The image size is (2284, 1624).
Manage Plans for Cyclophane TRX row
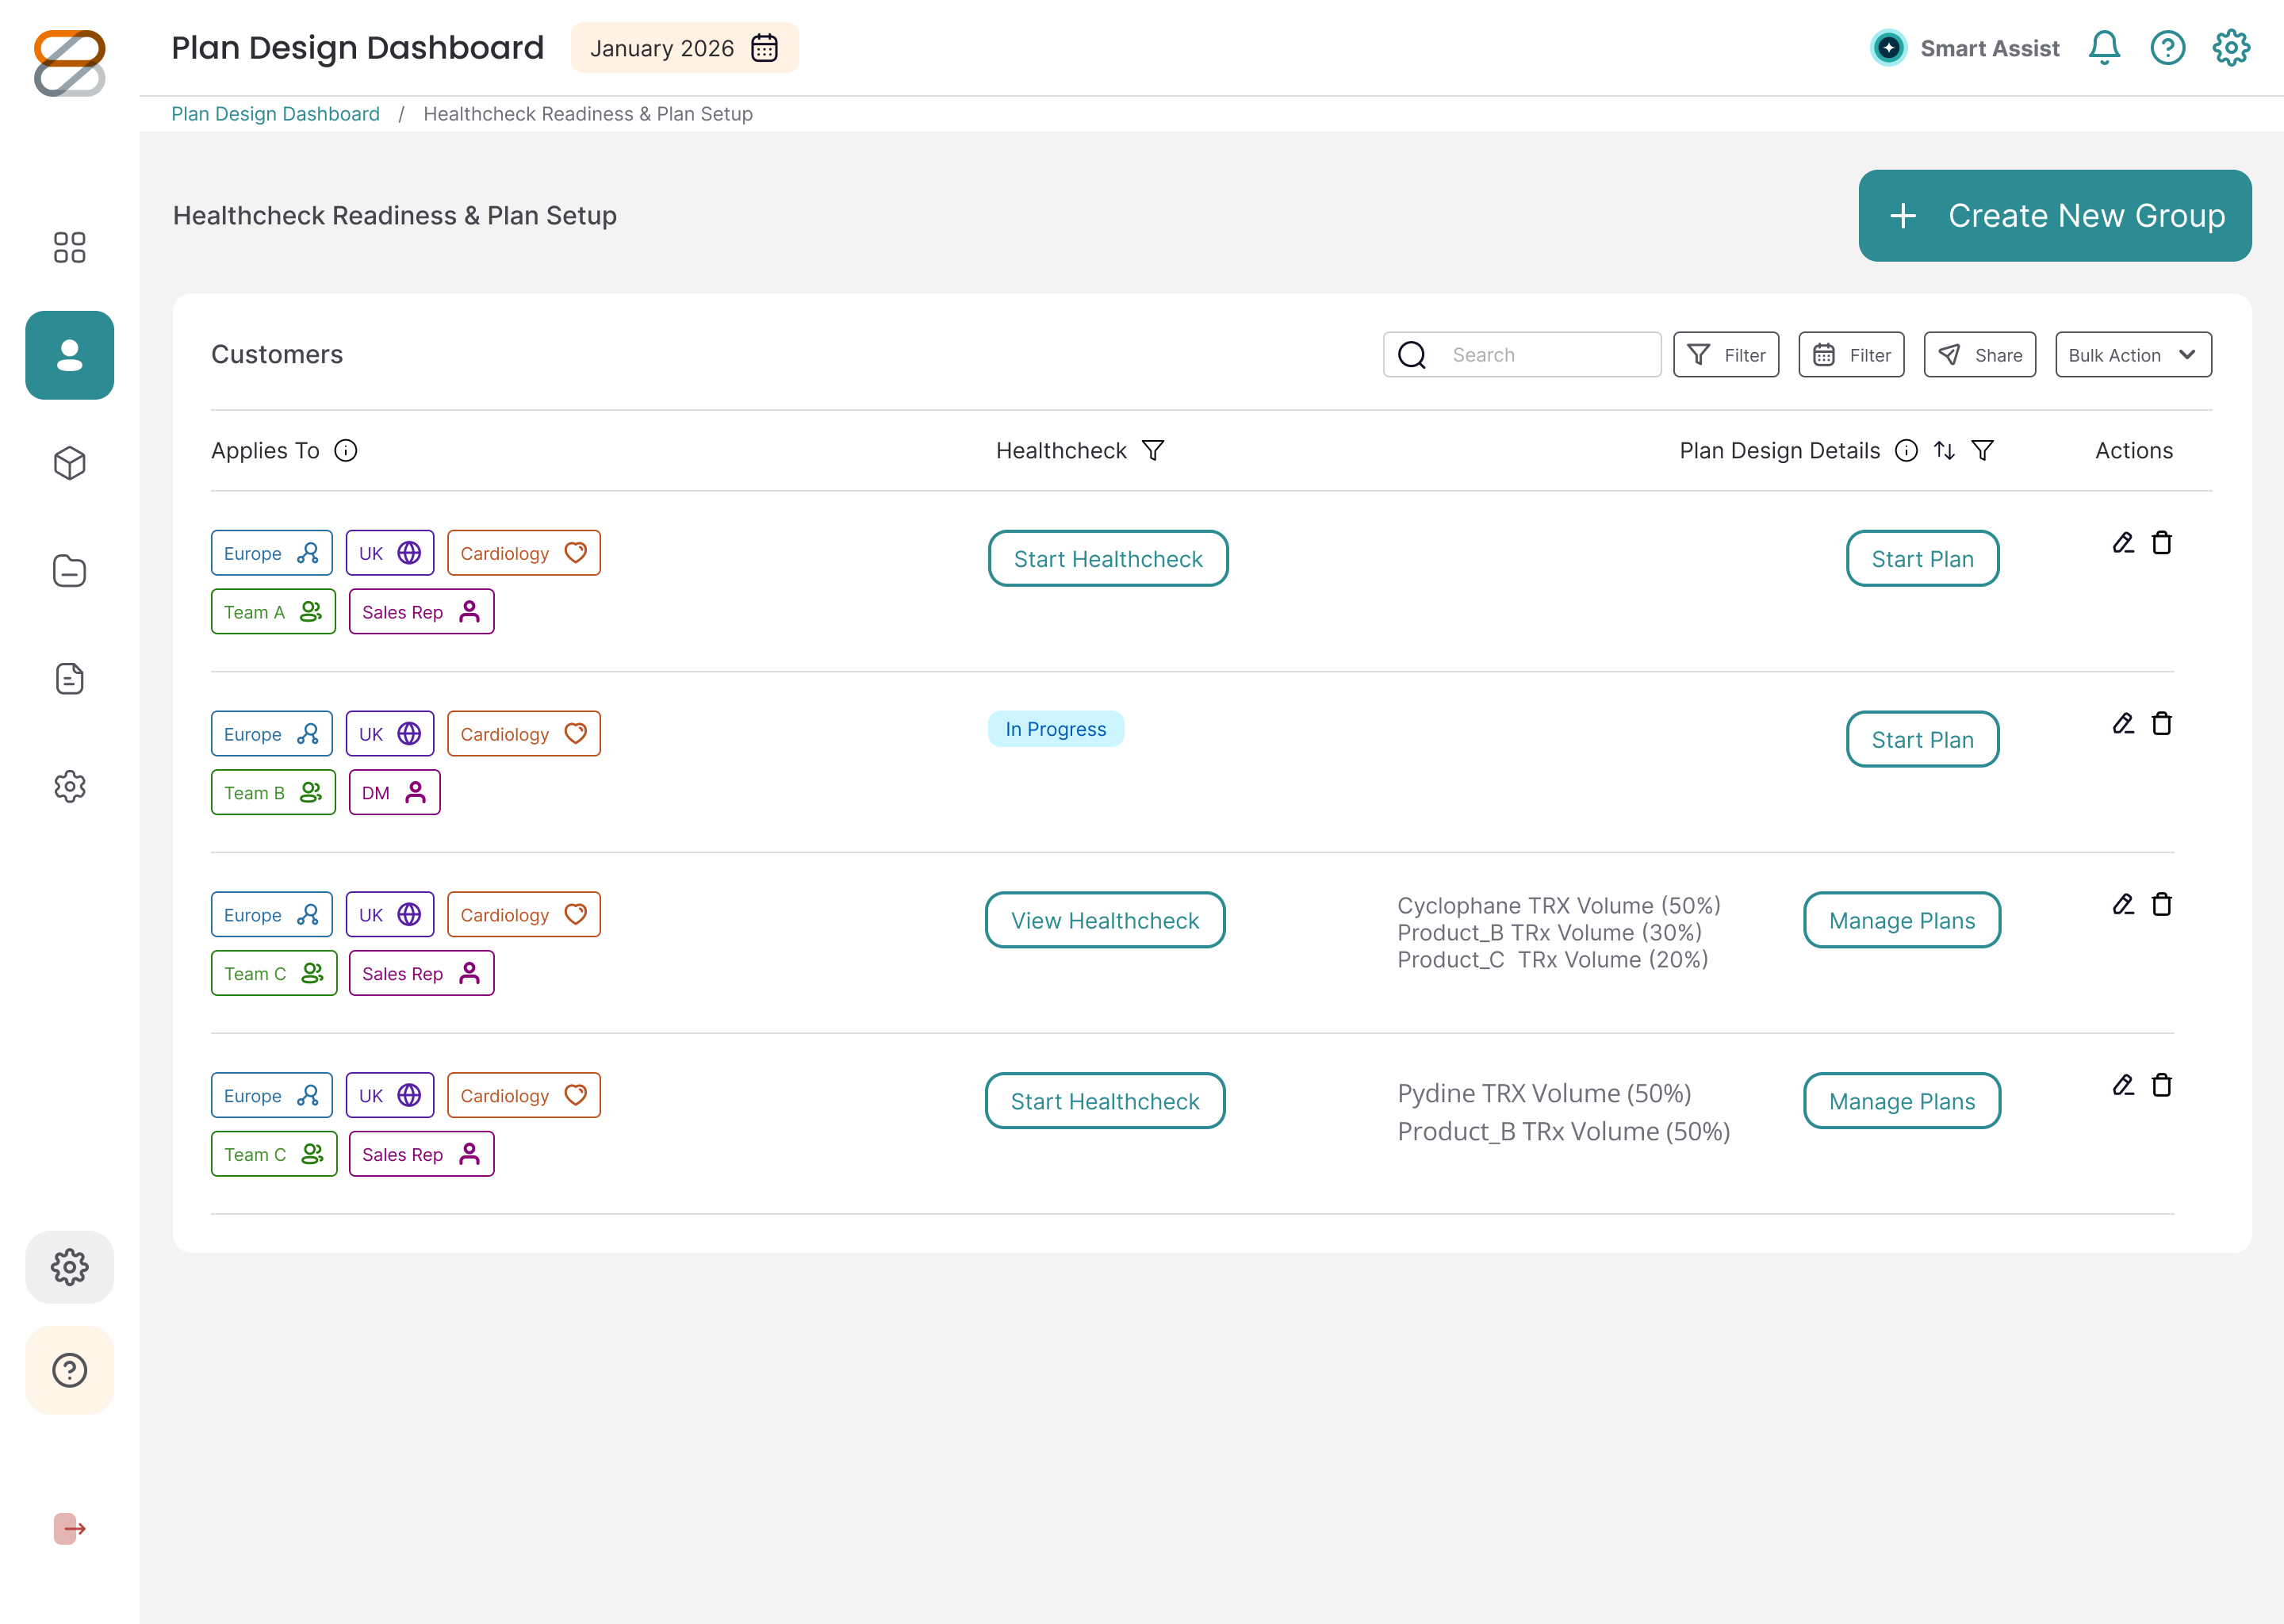1901,920
